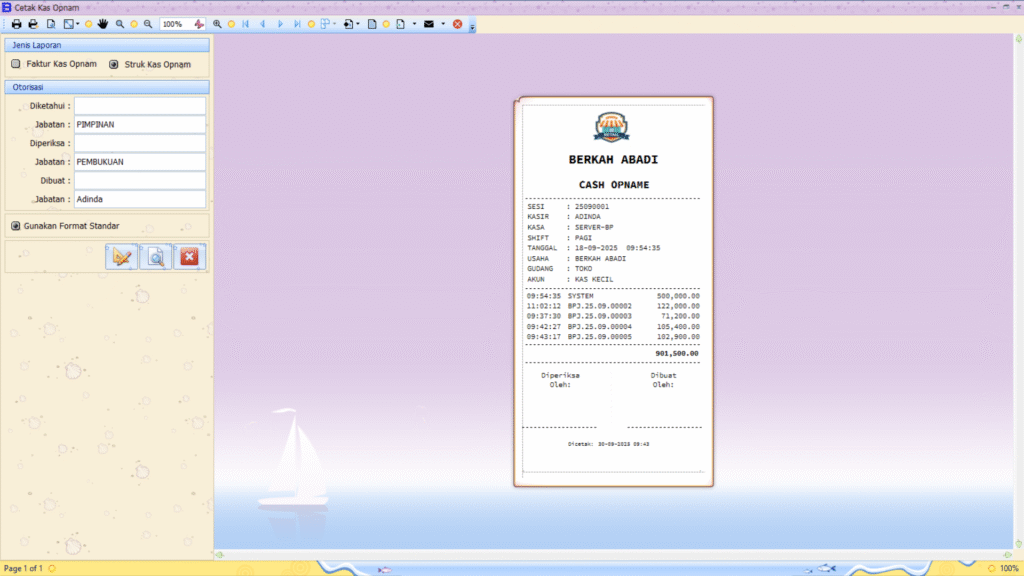Go to the last page
Image resolution: width=1024 pixels, height=576 pixels.
(x=297, y=23)
